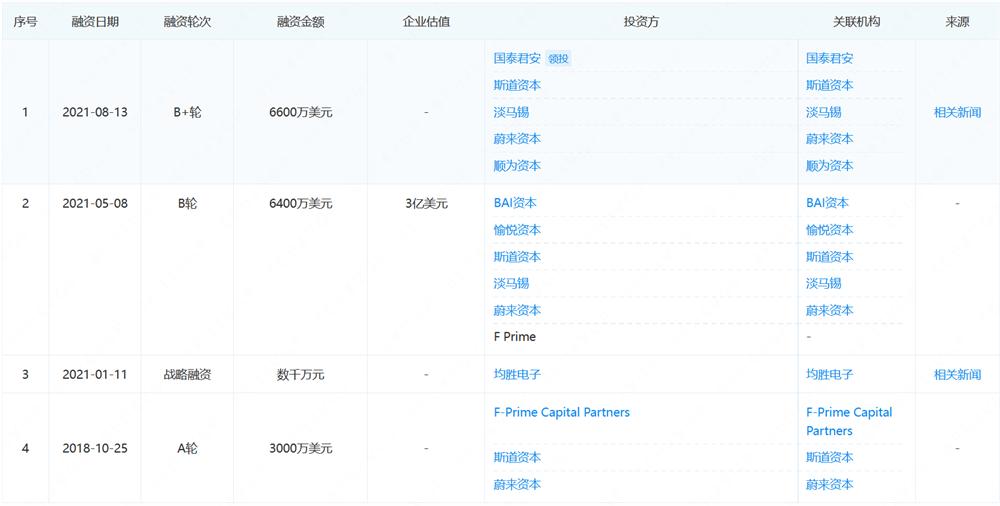The image size is (1000, 506).
Task: Open F-Prime Capital Partners link in 投资方 column
Action: pyautogui.click(x=562, y=412)
